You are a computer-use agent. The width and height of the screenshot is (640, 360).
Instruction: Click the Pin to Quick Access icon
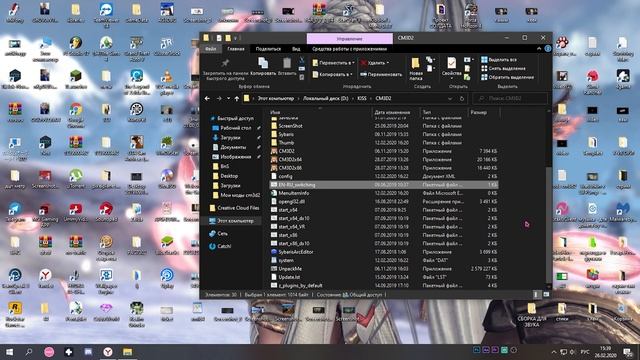[225, 63]
